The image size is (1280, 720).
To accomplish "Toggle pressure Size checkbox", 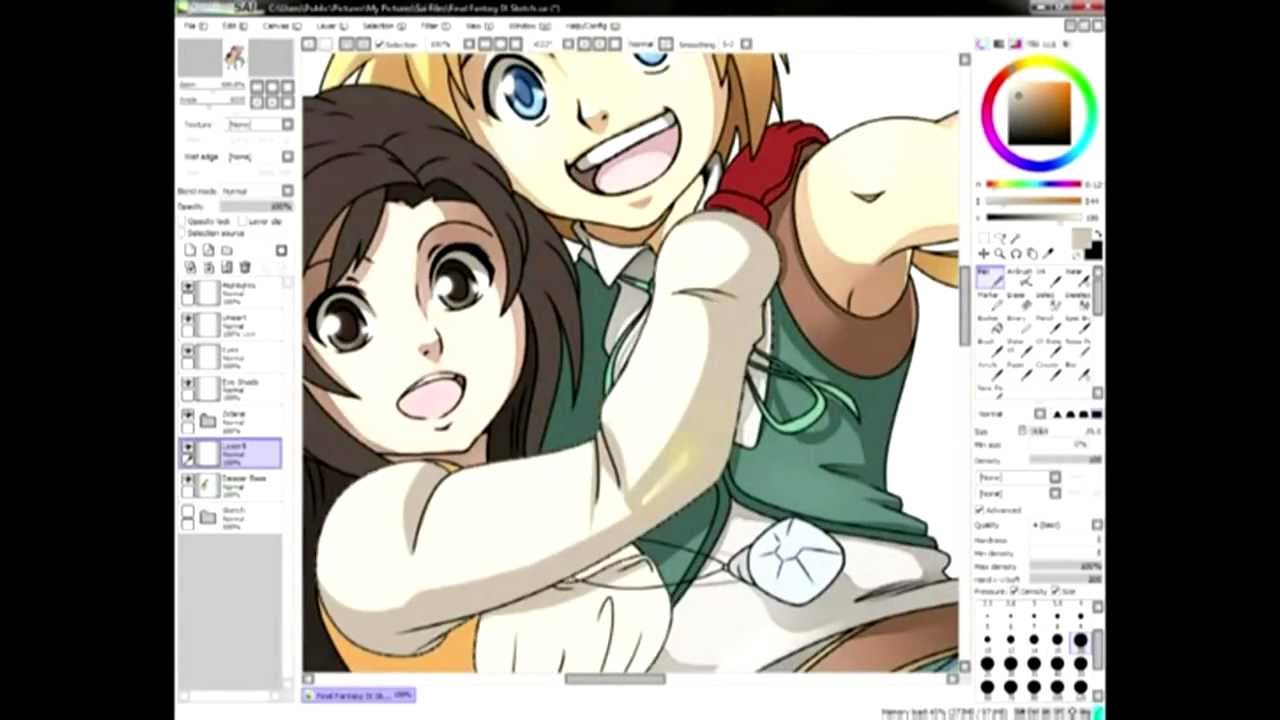I will click(x=1056, y=591).
